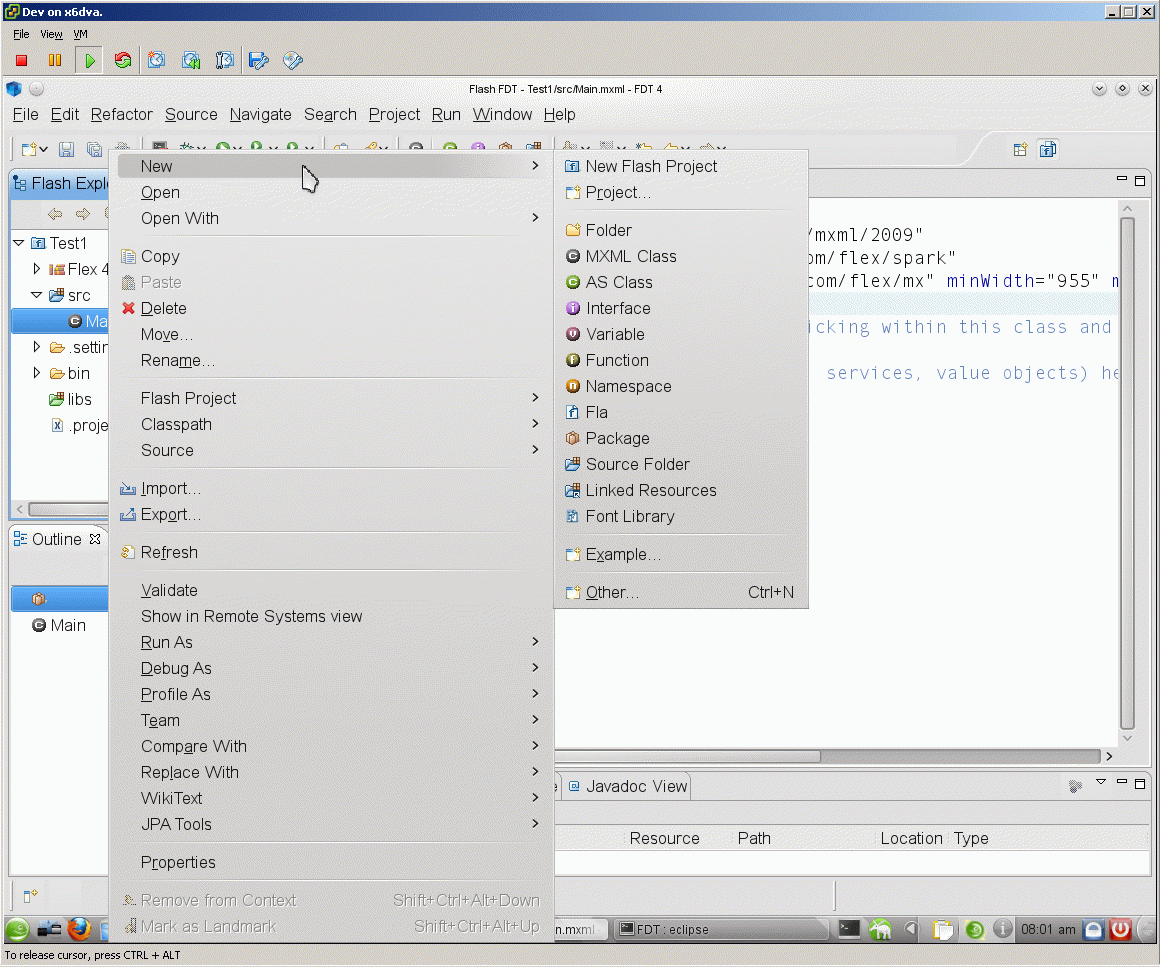Select Font Library menu entry
Screen dimensions: 1160x967
pyautogui.click(x=681, y=516)
